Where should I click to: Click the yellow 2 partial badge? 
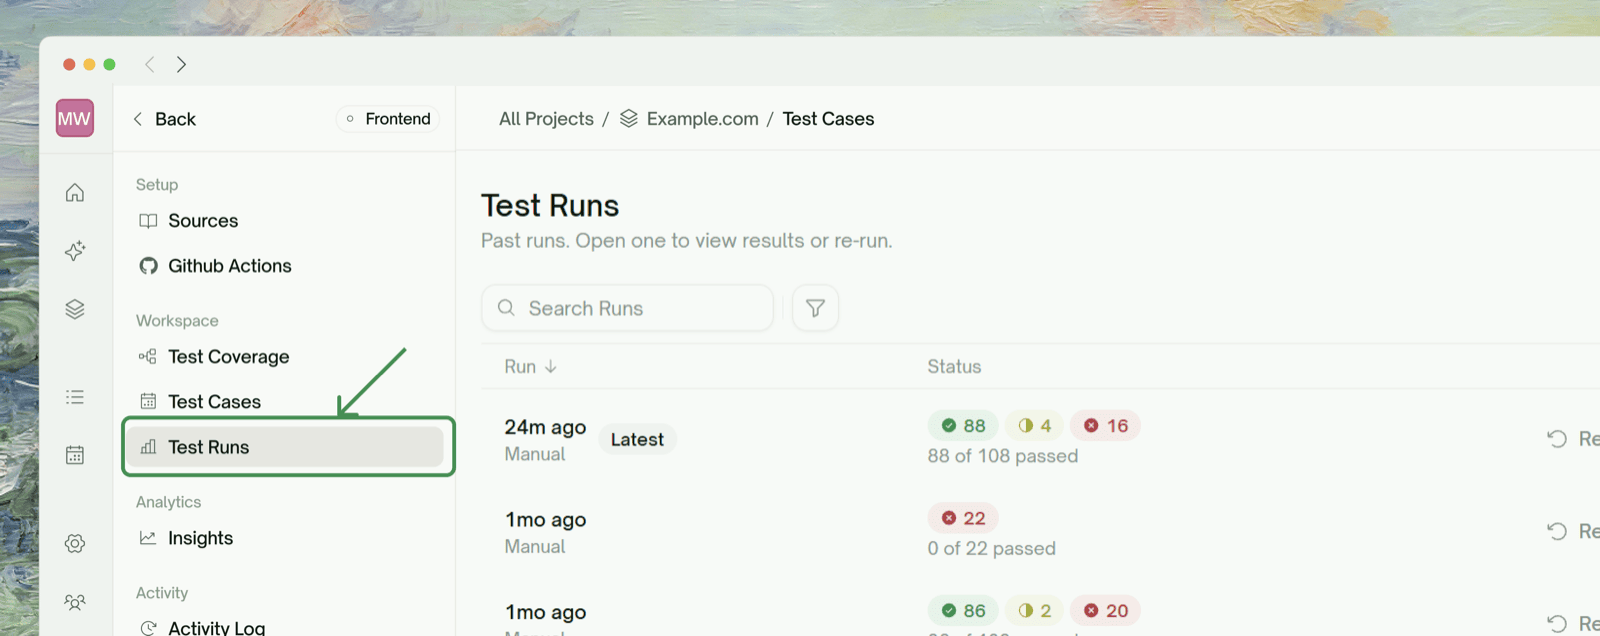pos(1034,610)
